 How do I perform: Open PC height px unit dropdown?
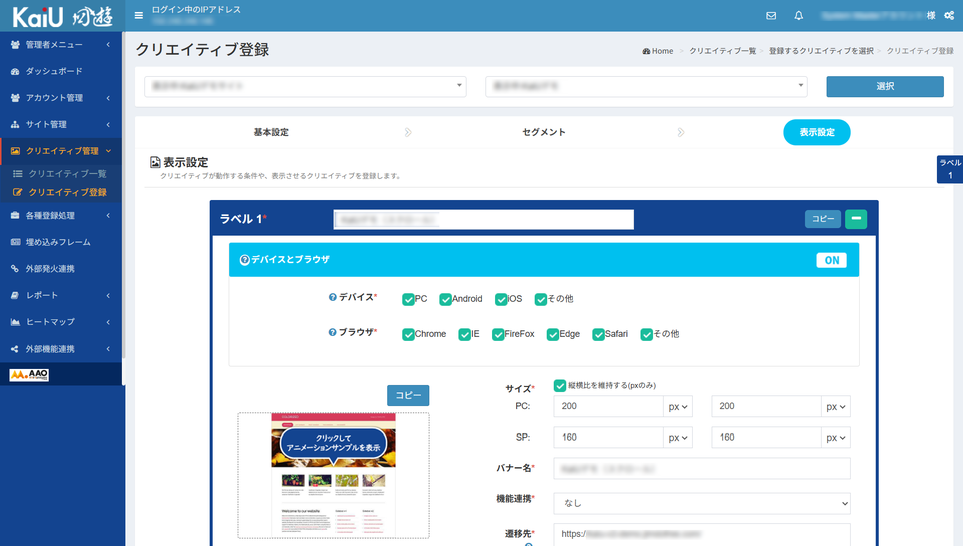(x=836, y=407)
